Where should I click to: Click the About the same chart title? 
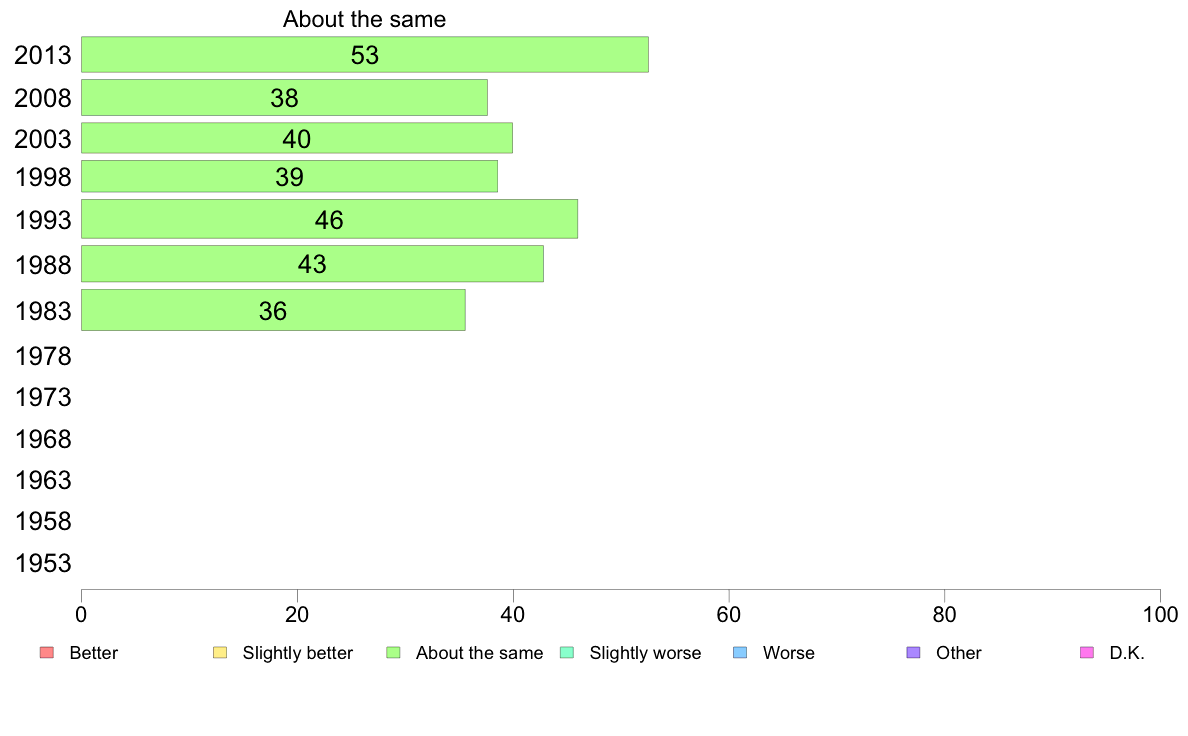pyautogui.click(x=364, y=19)
